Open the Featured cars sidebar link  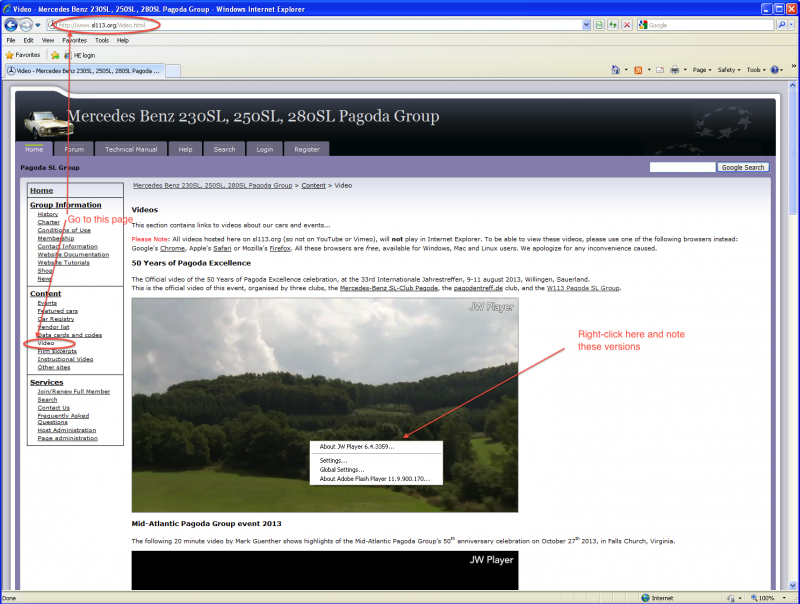click(58, 311)
